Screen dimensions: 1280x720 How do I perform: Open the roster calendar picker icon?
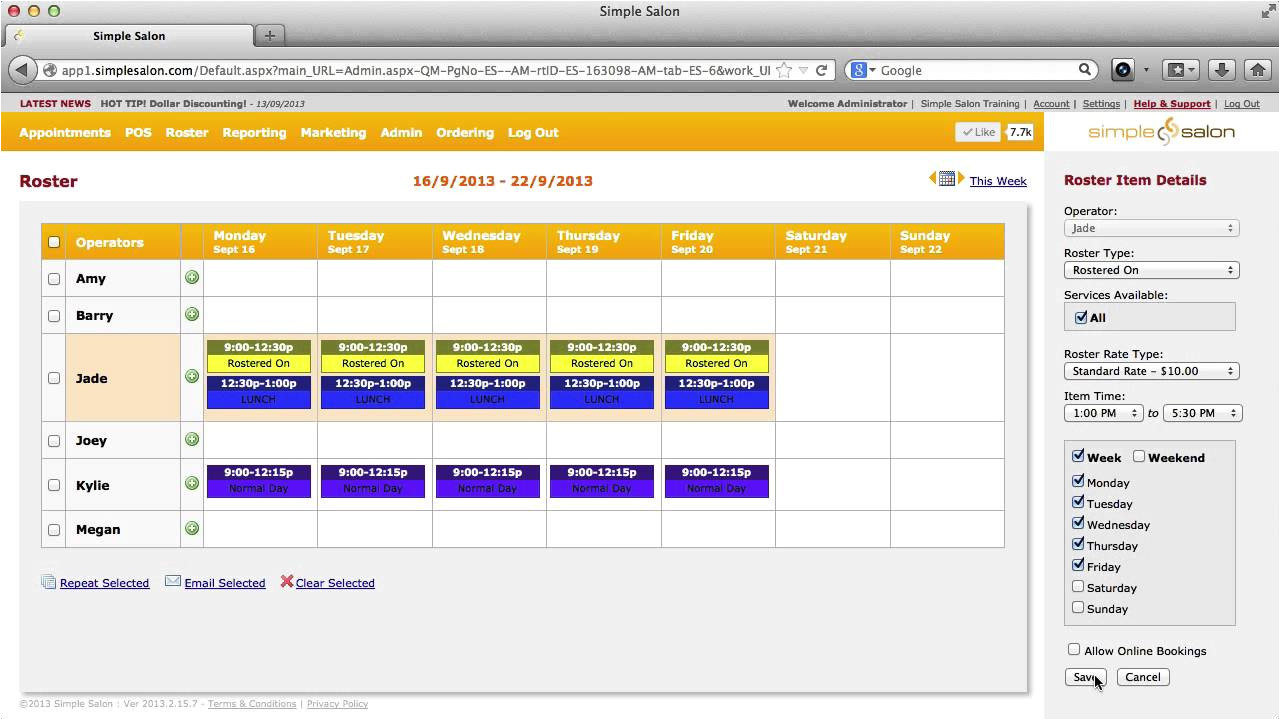click(947, 179)
